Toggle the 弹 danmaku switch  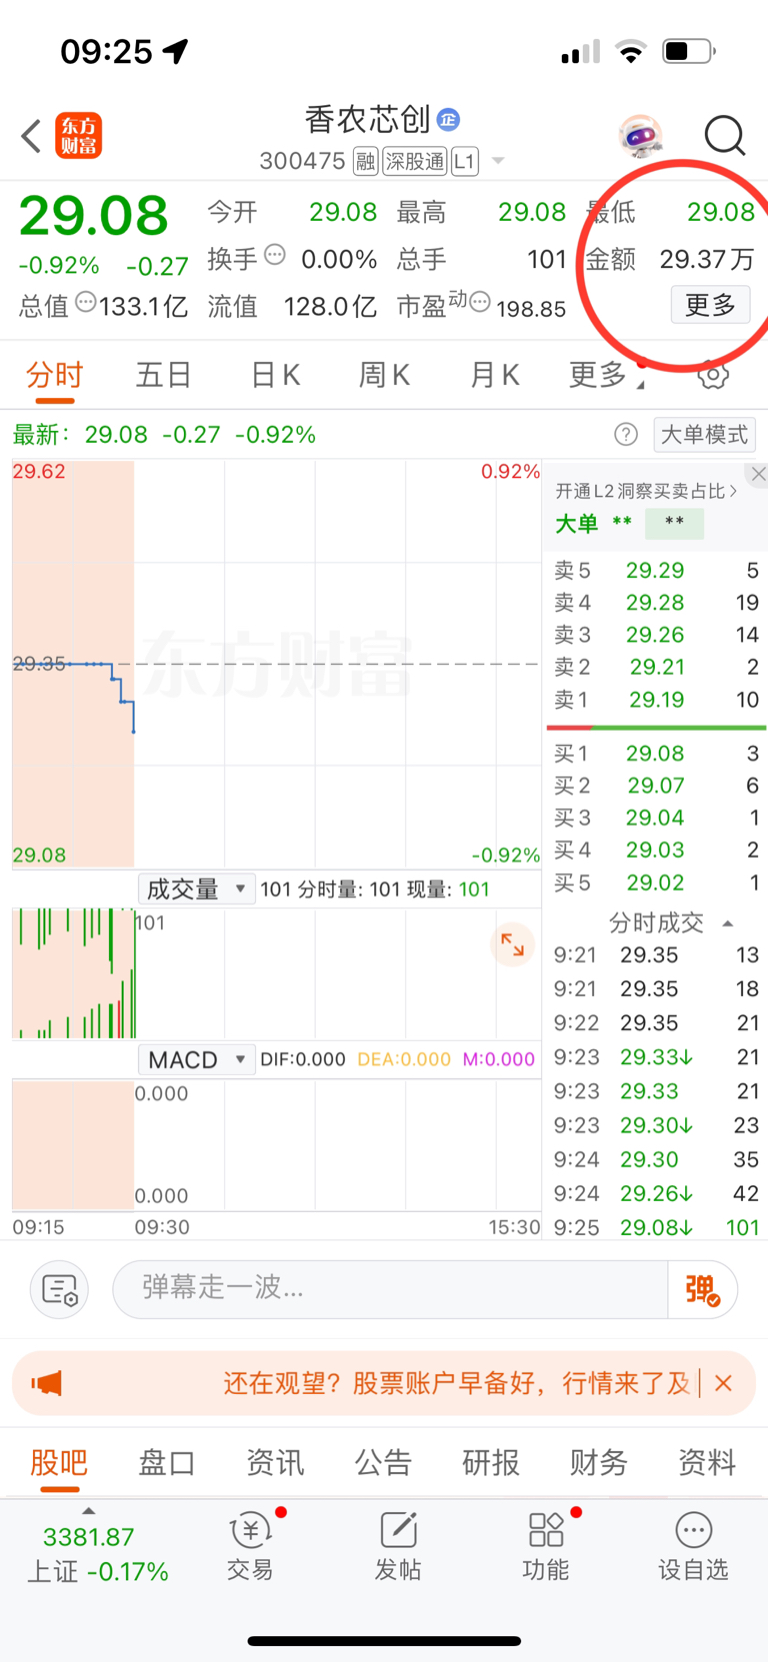pyautogui.click(x=703, y=1290)
